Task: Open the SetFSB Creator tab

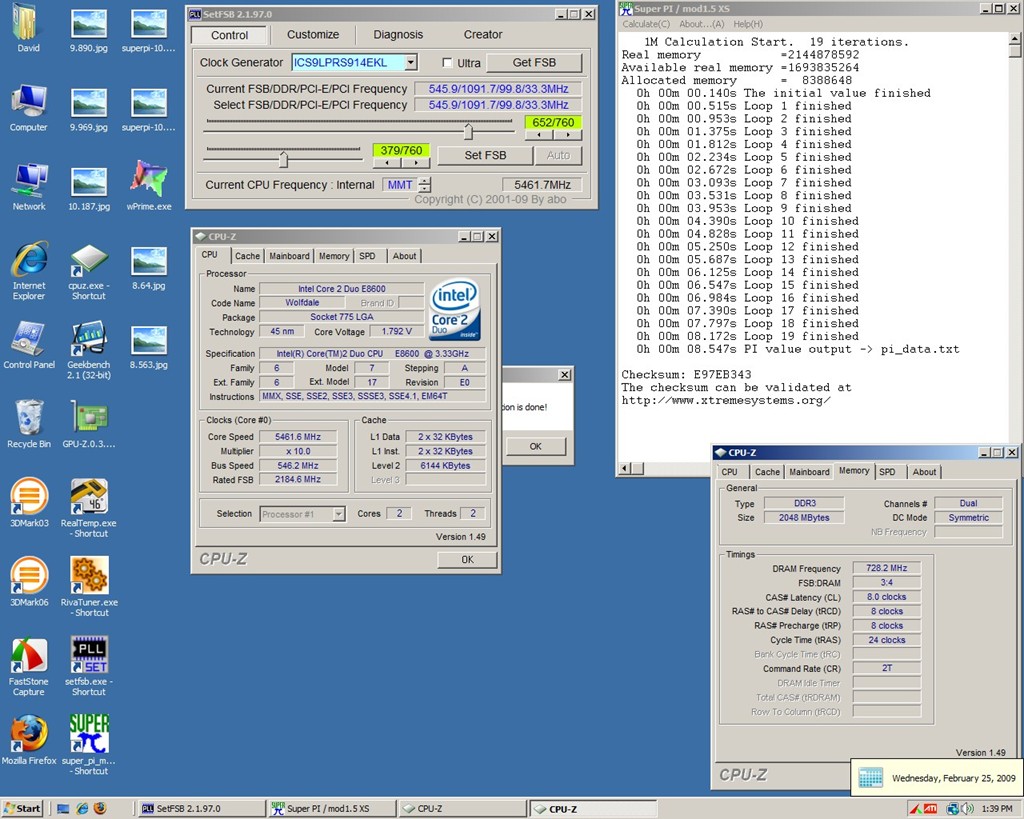Action: [x=483, y=35]
